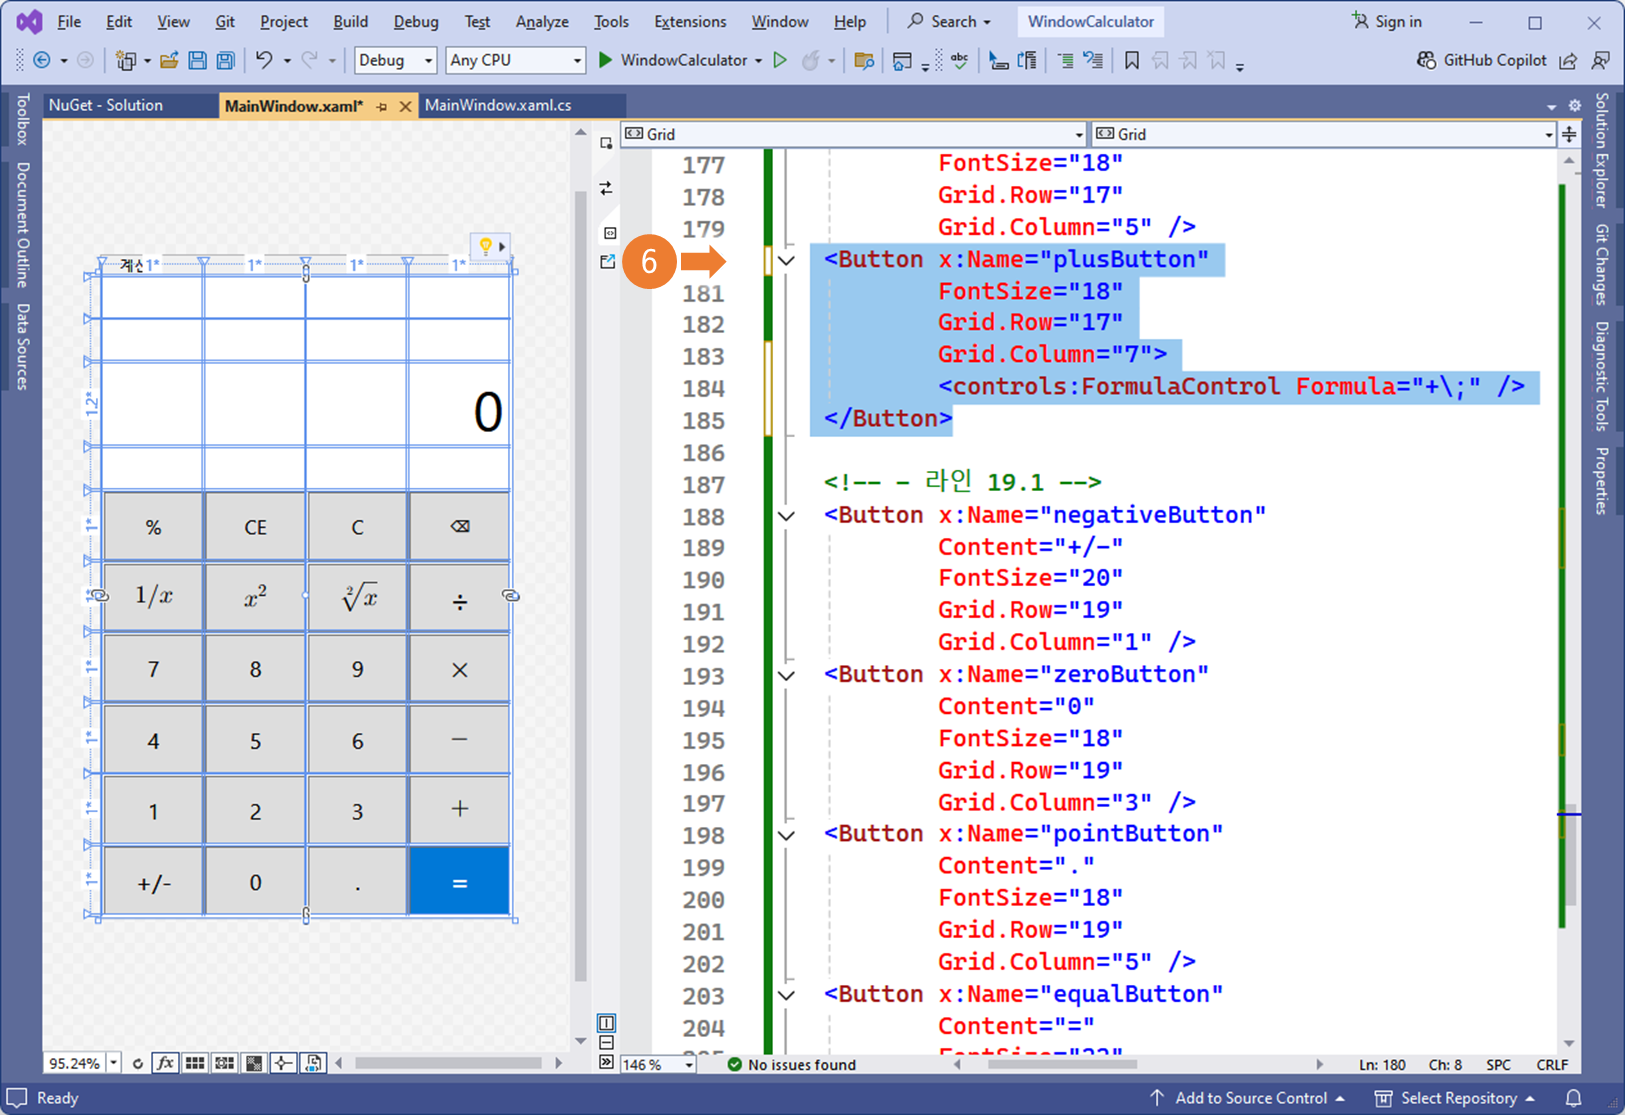The image size is (1625, 1115).
Task: Toggle the fx effects button in designer
Action: [x=165, y=1063]
